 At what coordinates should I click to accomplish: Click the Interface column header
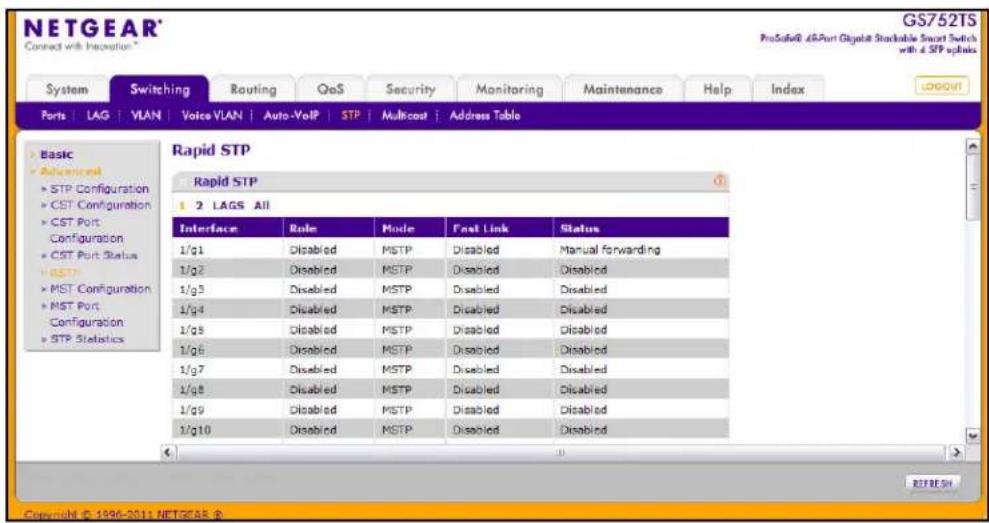[227, 228]
